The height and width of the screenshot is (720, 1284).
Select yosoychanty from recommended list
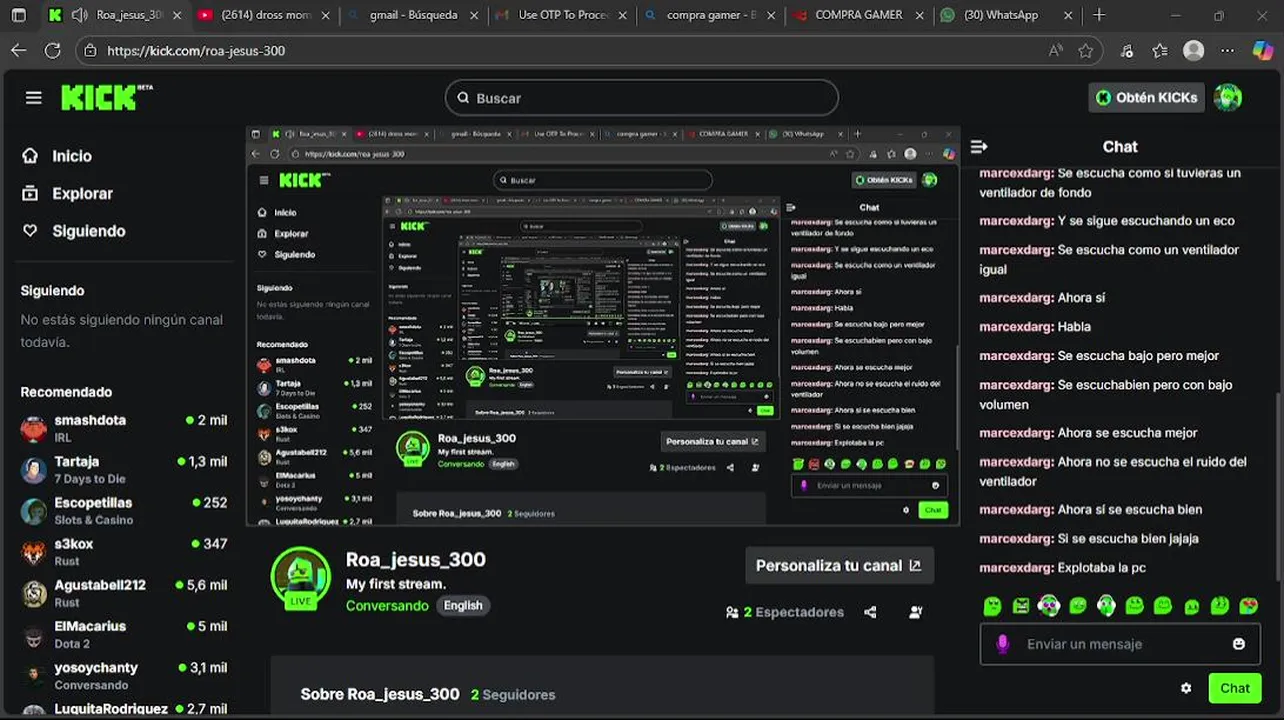click(x=124, y=675)
